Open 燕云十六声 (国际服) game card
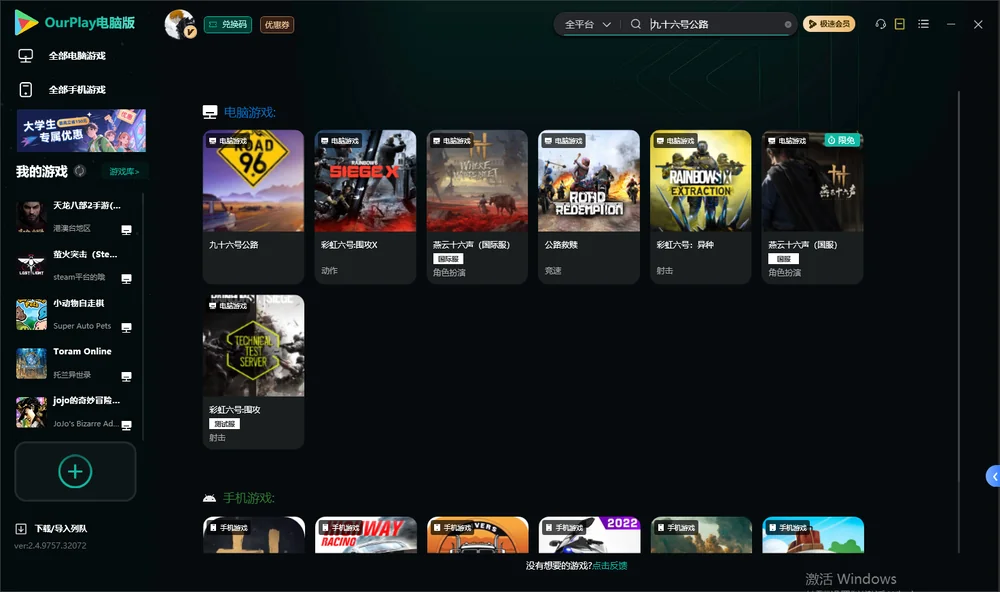Screen dimensions: 1000x592 click(x=477, y=207)
